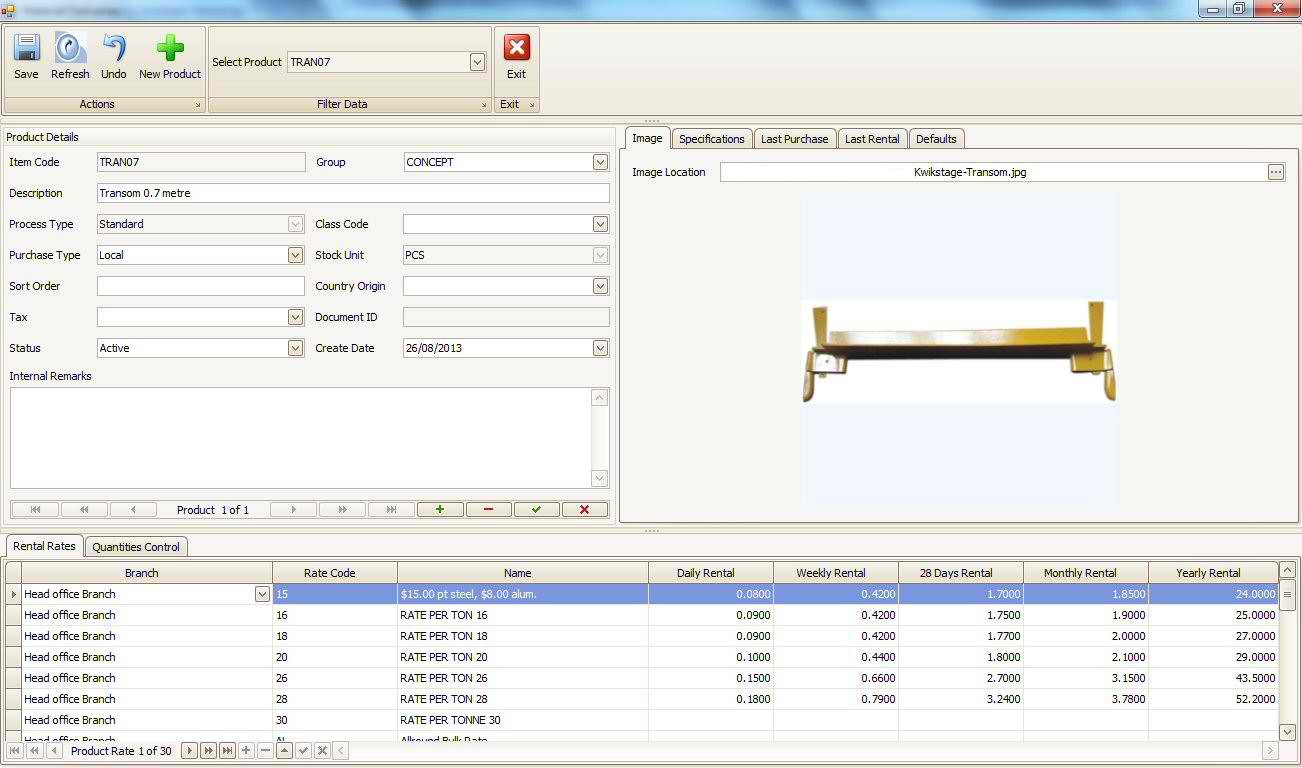The image size is (1302, 768).
Task: Open the Tax dropdown
Action: click(295, 317)
